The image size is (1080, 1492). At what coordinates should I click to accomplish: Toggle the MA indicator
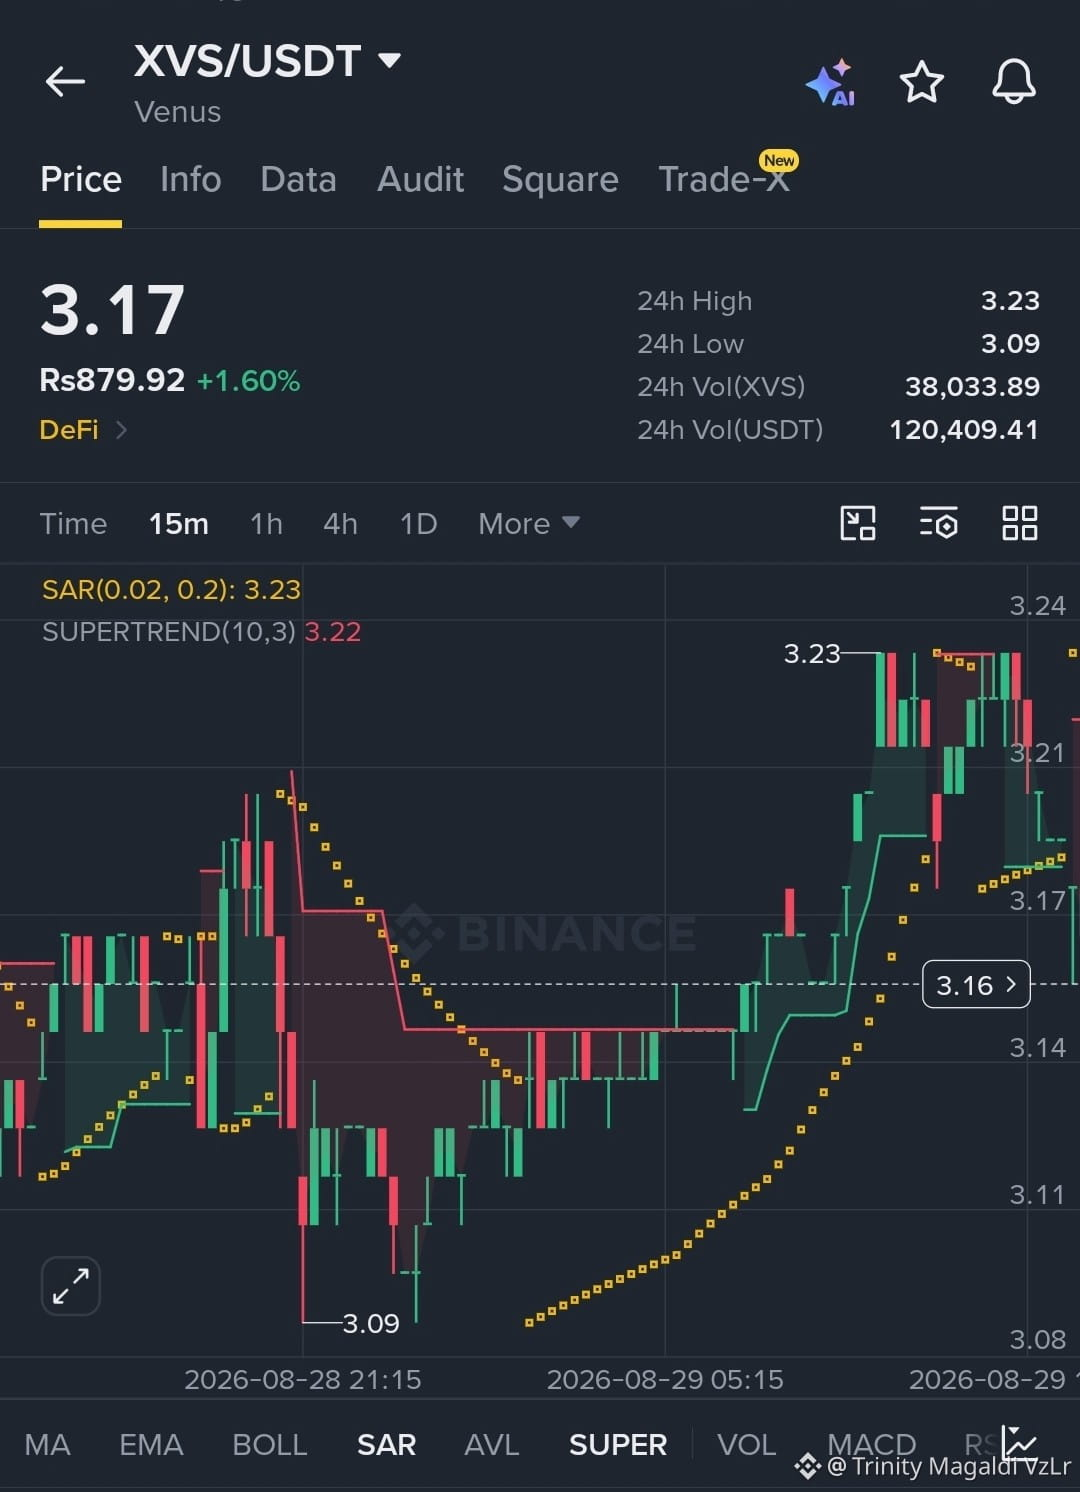47,1444
